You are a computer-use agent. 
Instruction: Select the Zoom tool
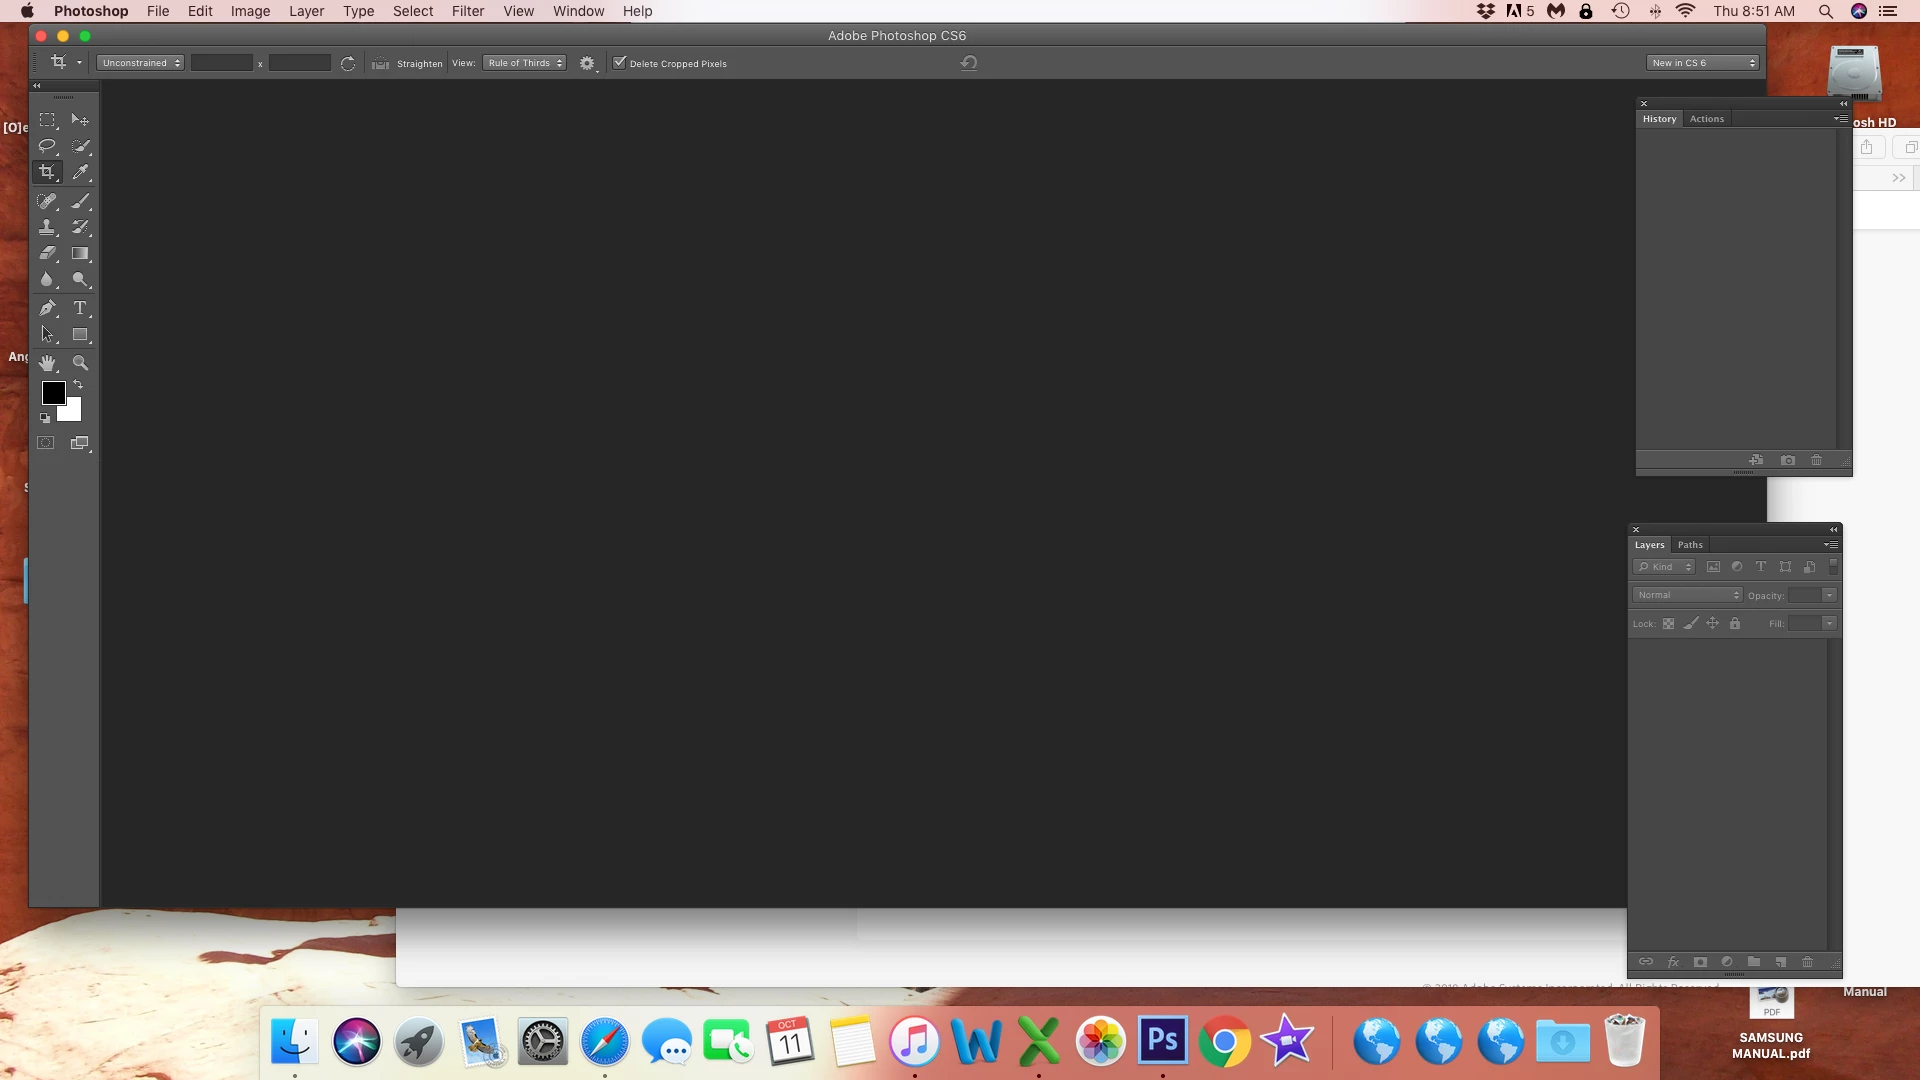[80, 363]
